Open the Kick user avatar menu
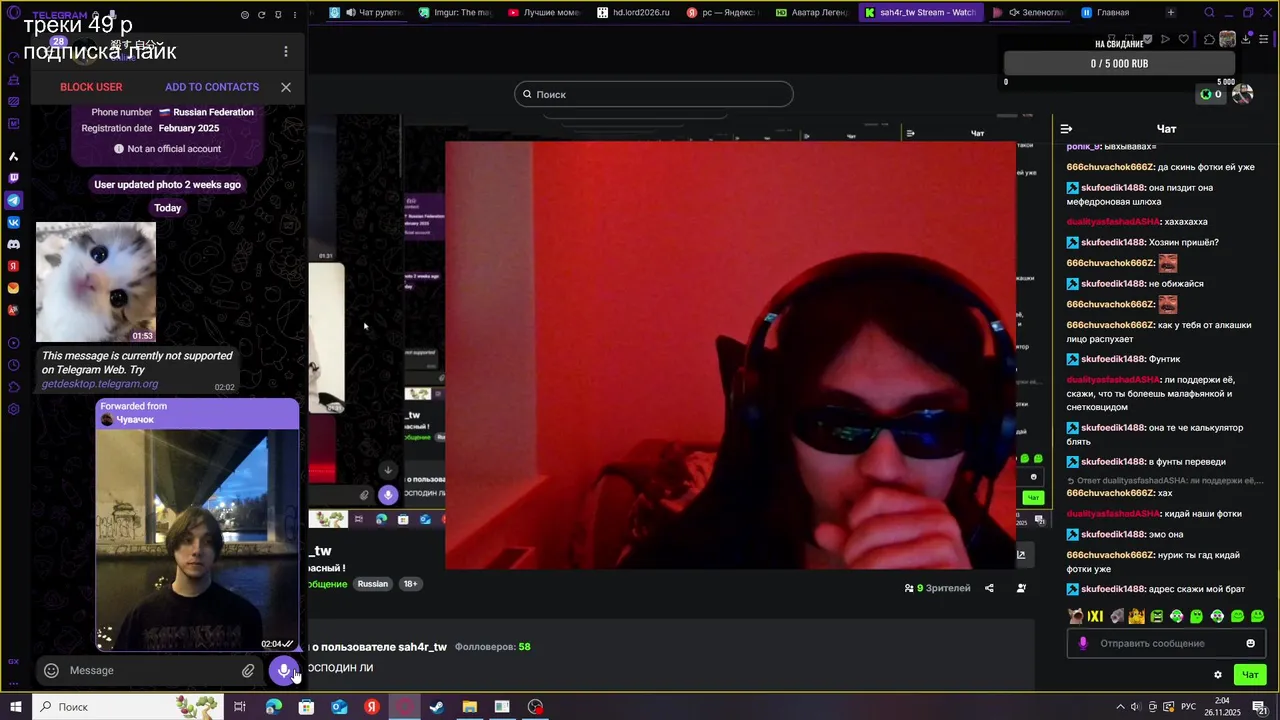This screenshot has height=720, width=1280. coord(1243,94)
